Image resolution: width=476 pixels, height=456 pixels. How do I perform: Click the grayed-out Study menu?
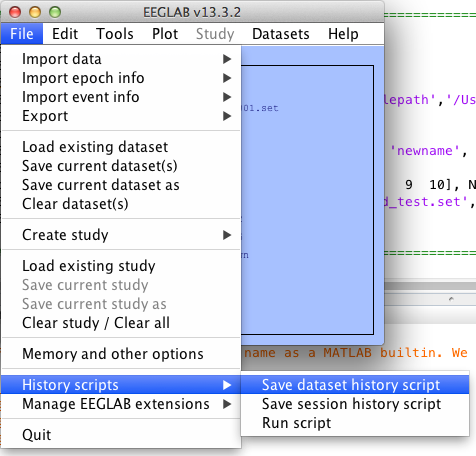pos(215,34)
